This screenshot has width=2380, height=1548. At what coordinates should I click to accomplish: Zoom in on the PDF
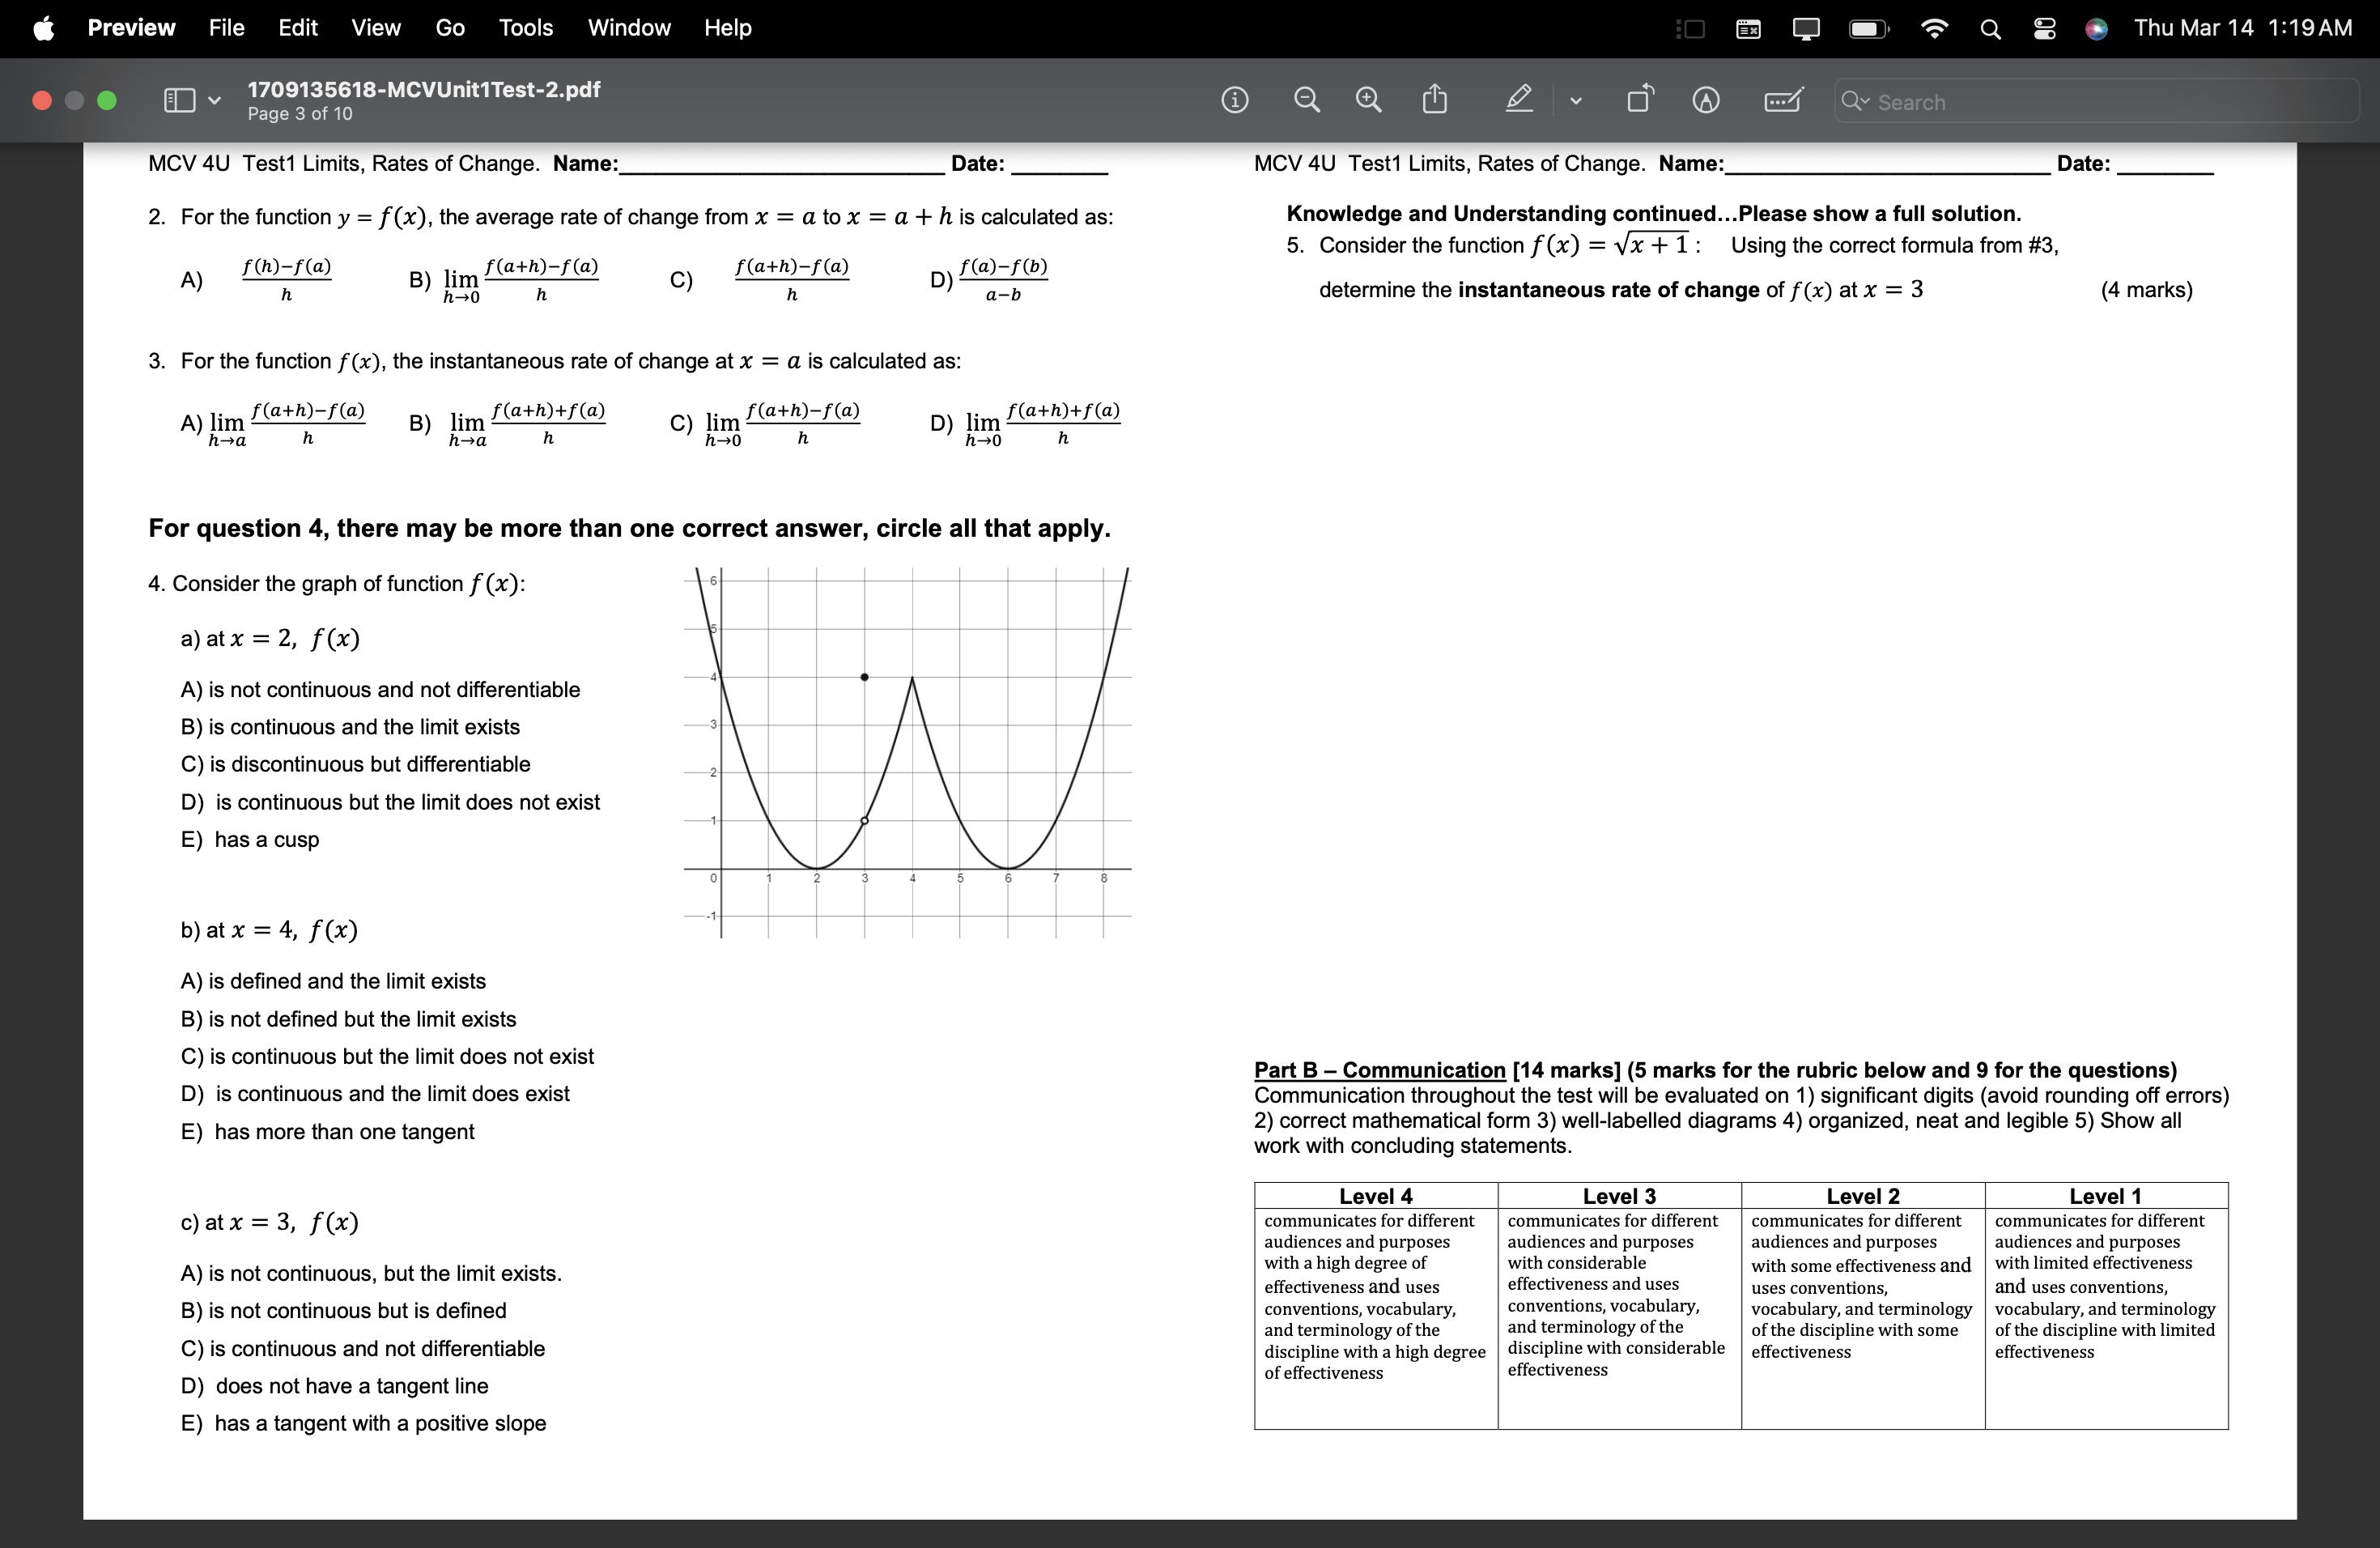1370,100
